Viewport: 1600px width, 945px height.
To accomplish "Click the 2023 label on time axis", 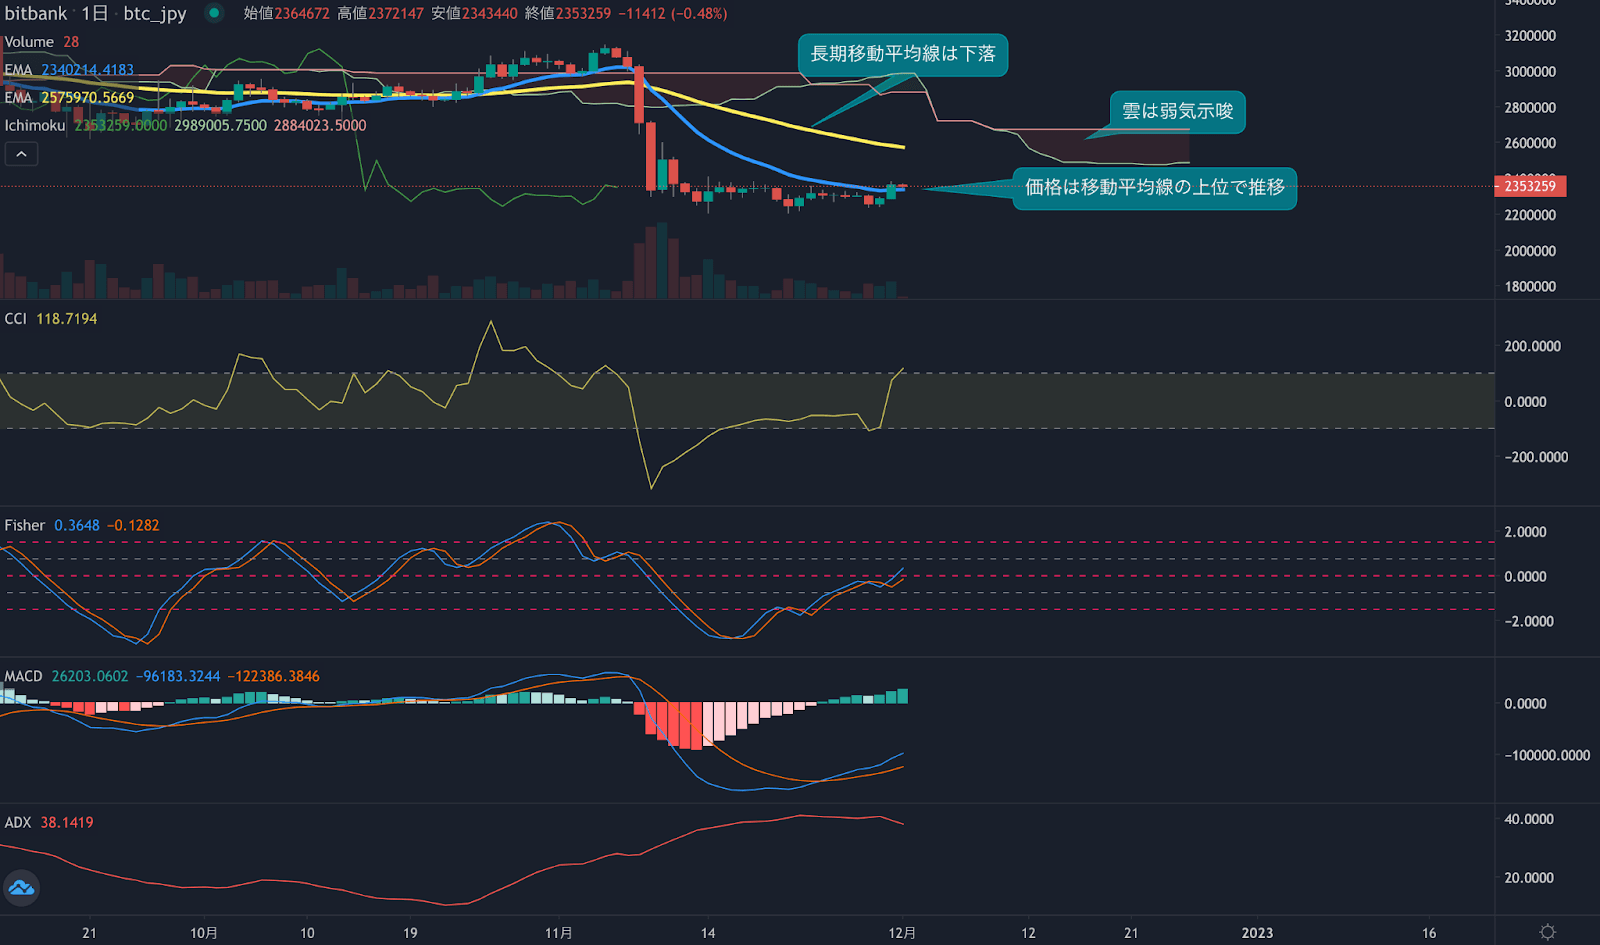I will point(1257,933).
